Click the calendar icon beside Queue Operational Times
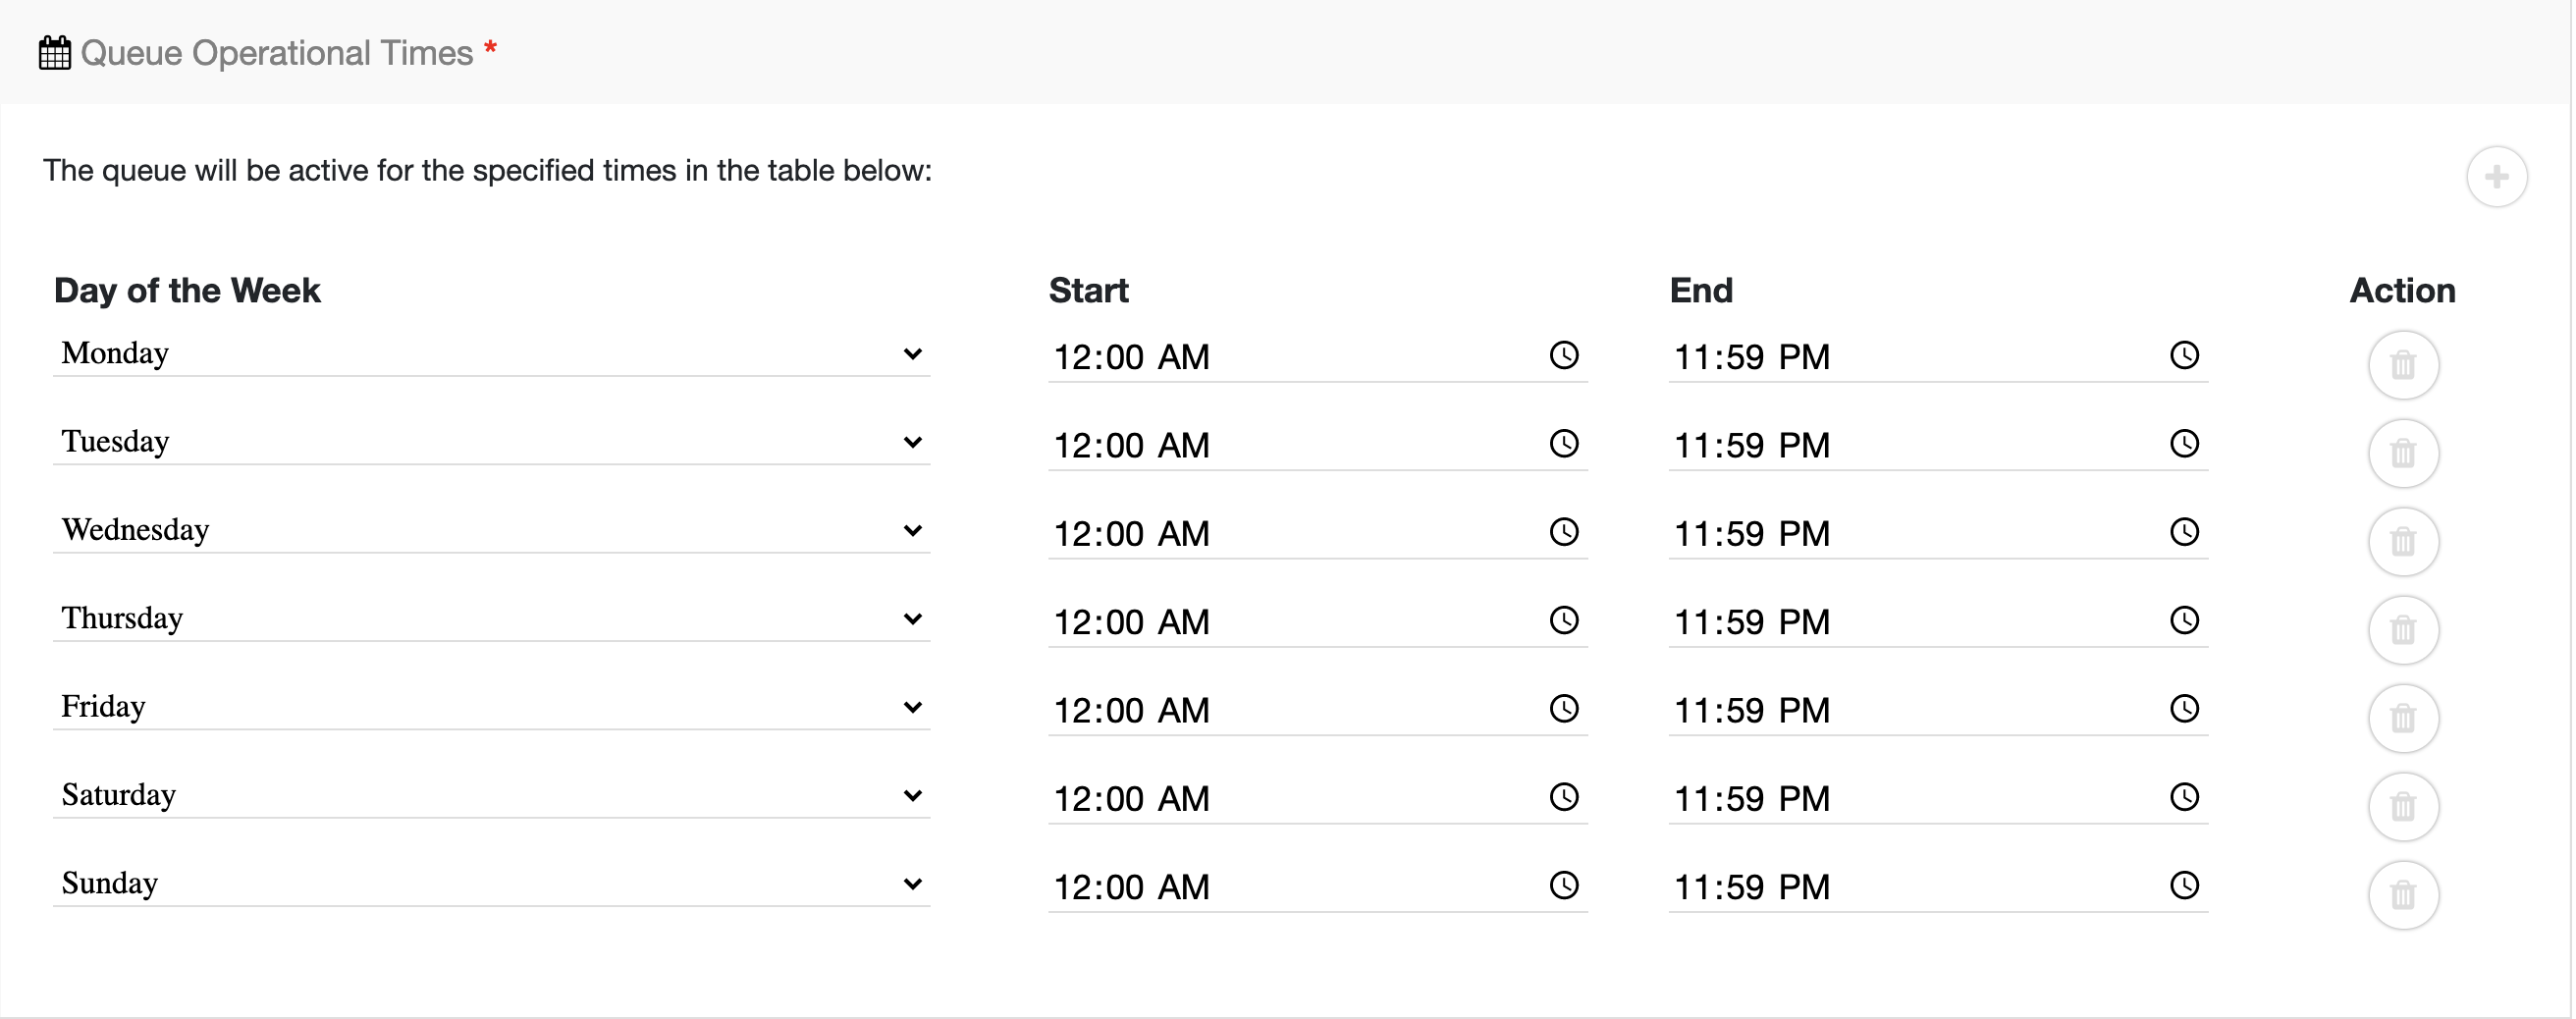Image resolution: width=2576 pixels, height=1019 pixels. (55, 53)
